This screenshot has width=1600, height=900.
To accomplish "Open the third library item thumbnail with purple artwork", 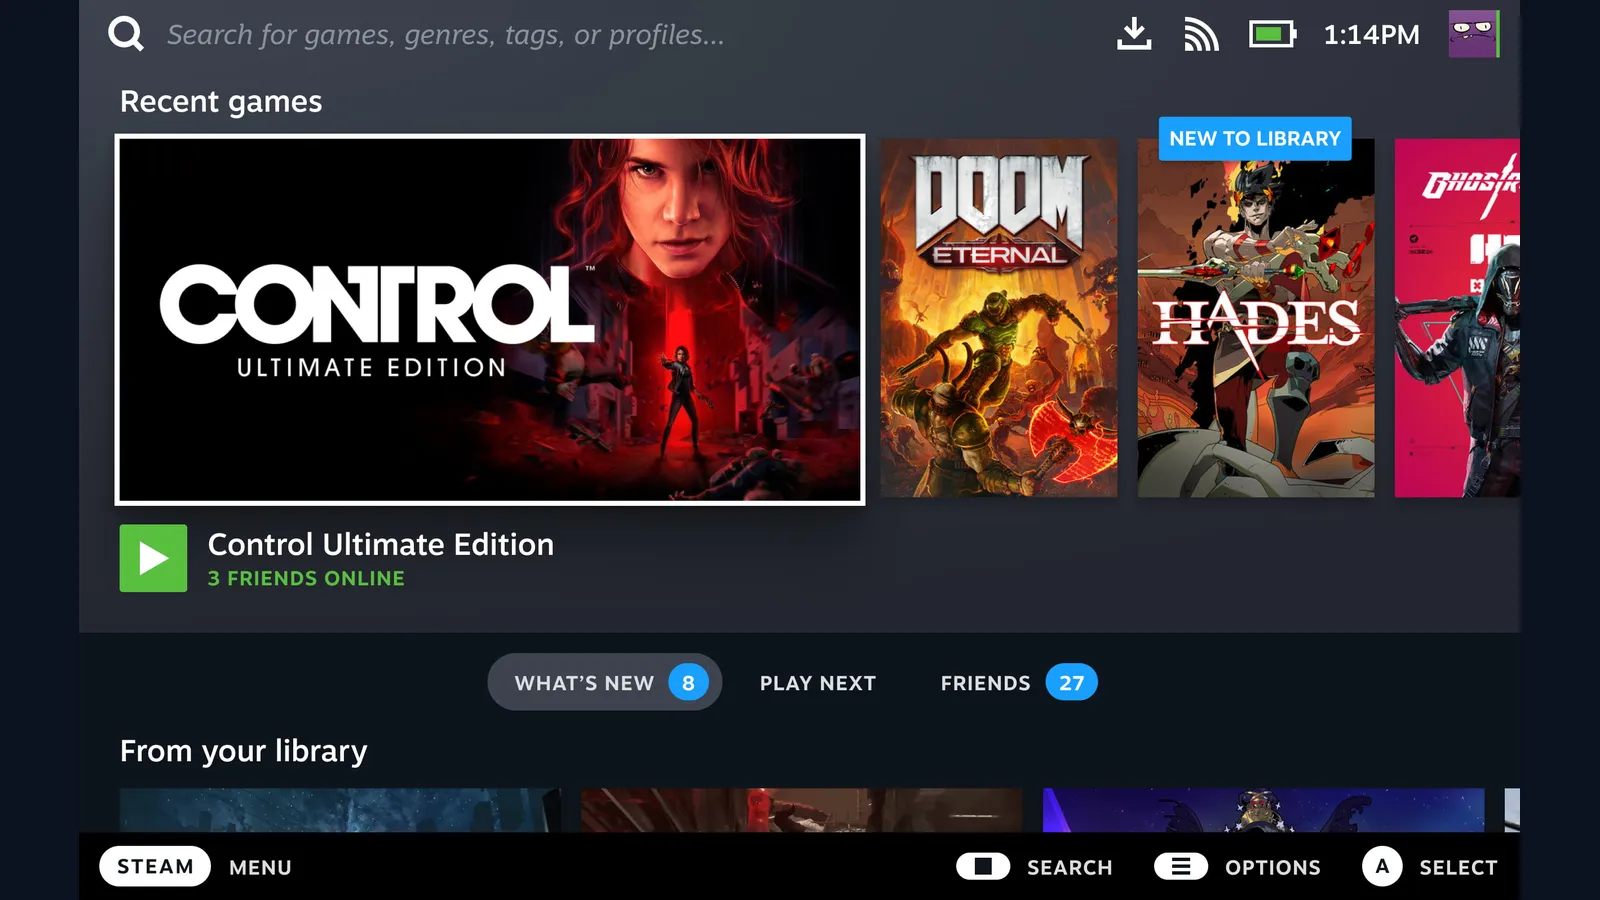I will [1264, 810].
